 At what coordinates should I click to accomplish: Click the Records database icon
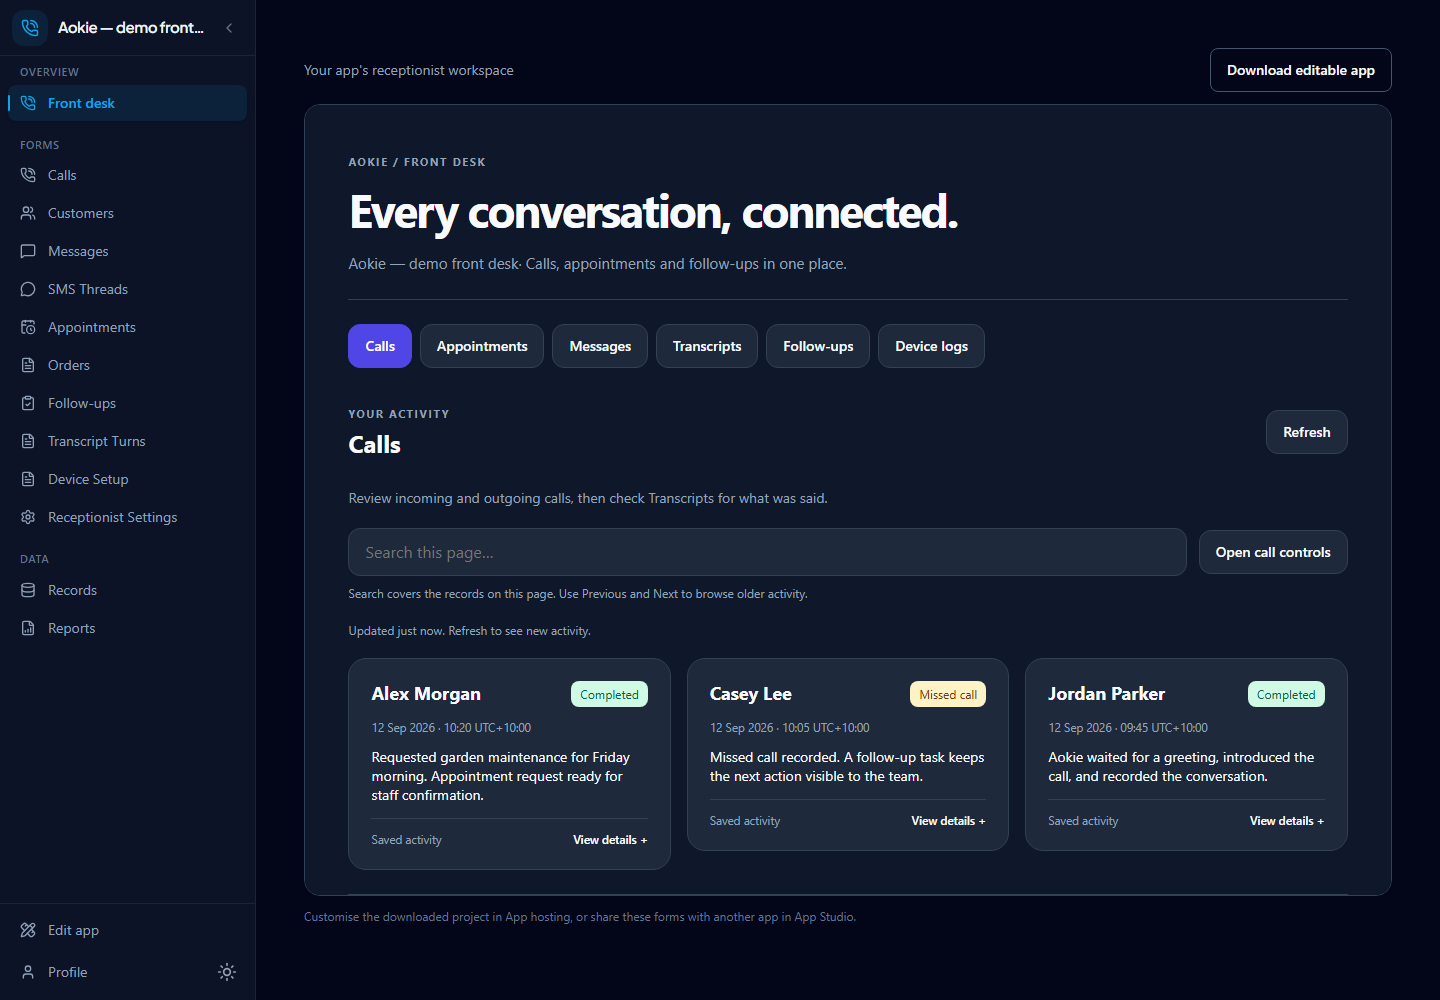(x=28, y=590)
